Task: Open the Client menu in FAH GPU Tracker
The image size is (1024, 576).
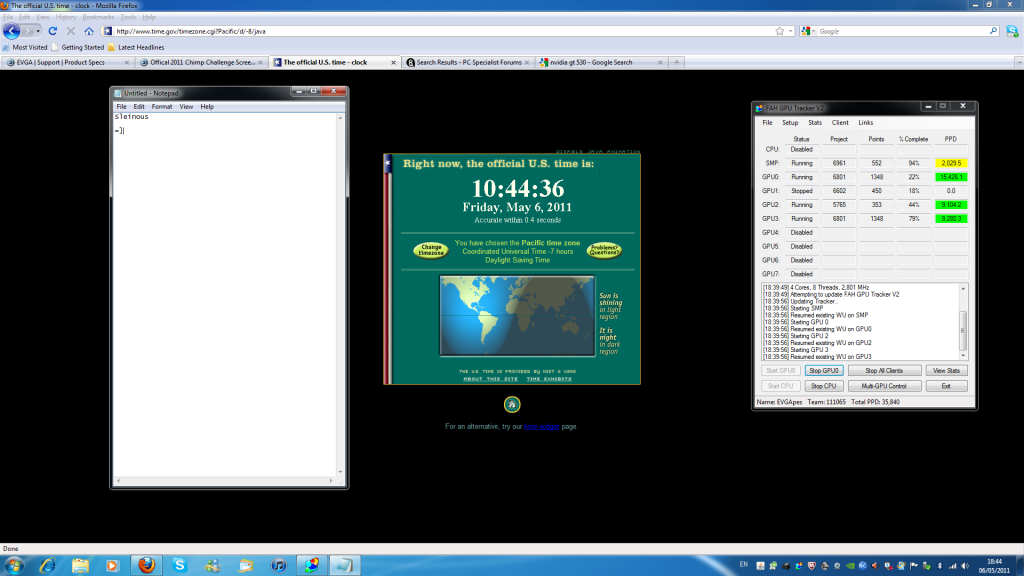Action: pyautogui.click(x=840, y=122)
